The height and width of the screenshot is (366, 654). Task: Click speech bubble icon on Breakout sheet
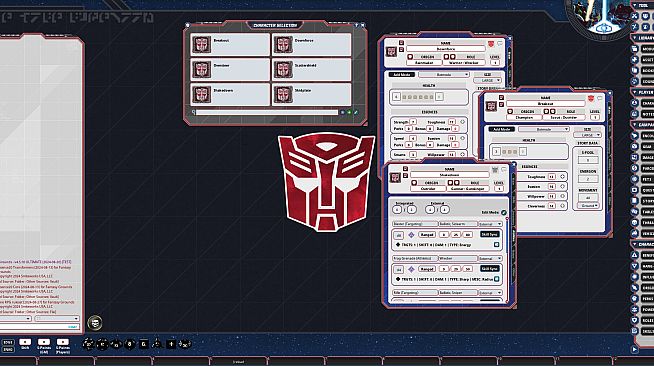(x=600, y=98)
